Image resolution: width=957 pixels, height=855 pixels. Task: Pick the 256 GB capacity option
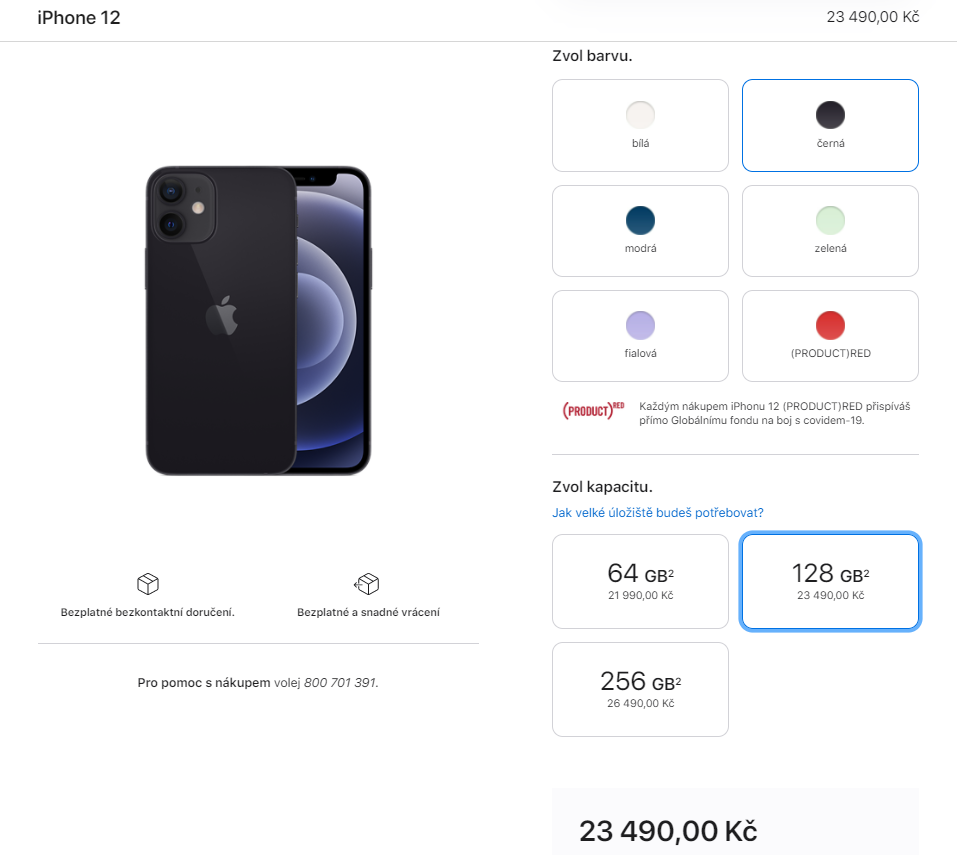[640, 690]
